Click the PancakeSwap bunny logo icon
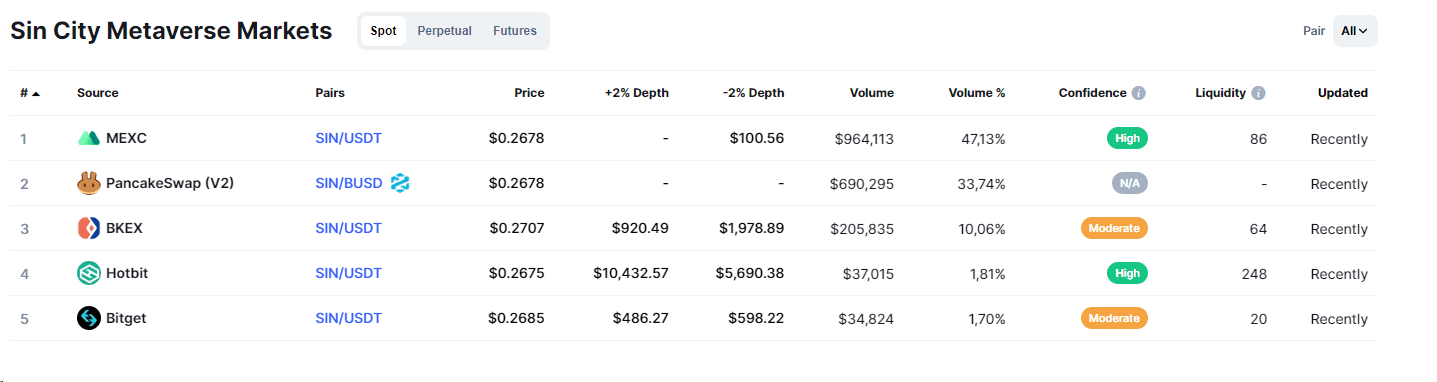 (89, 184)
